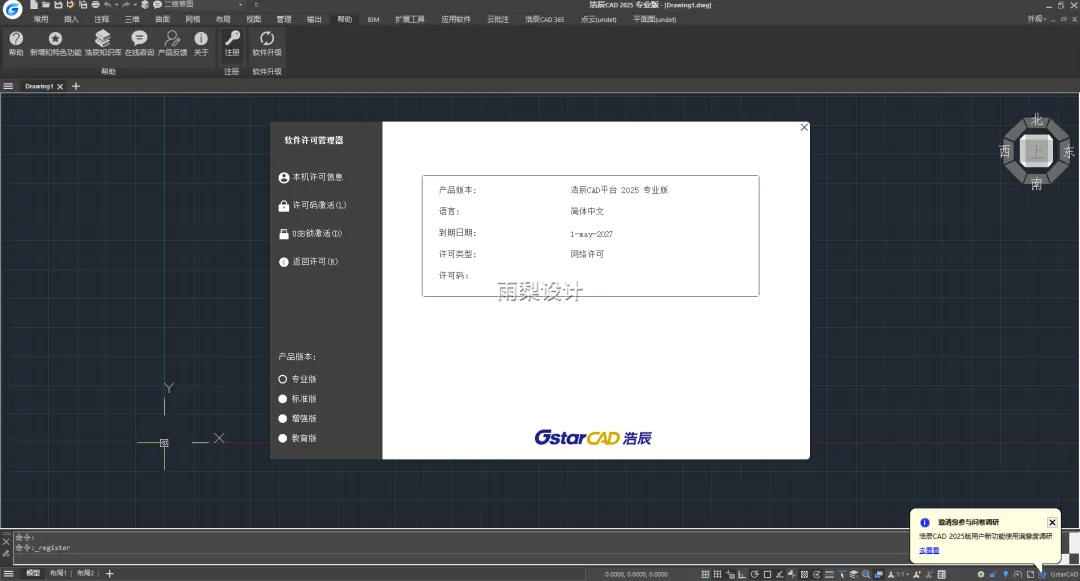Click the GstarCAD application logo button
Viewport: 1080px width, 581px height.
pos(12,8)
